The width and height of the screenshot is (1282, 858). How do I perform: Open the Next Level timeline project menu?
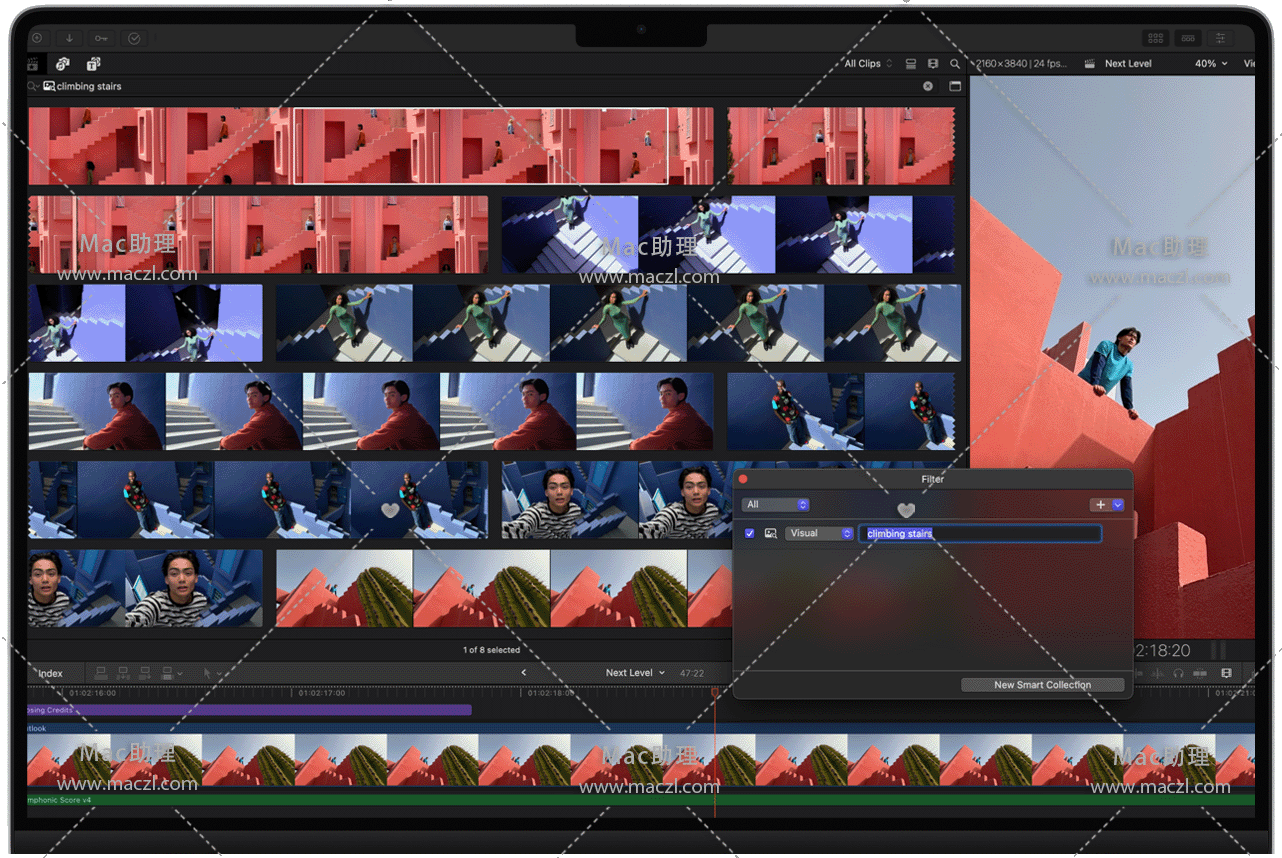click(635, 673)
